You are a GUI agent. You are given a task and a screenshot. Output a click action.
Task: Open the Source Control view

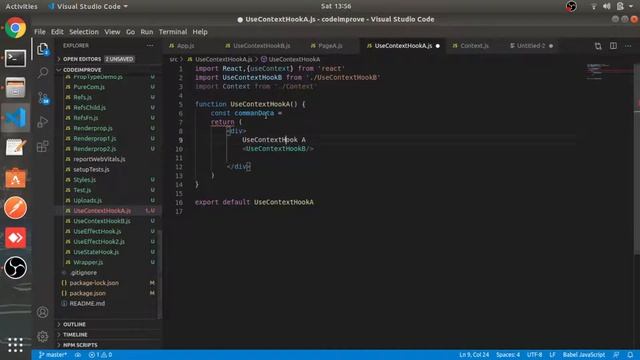point(43,98)
